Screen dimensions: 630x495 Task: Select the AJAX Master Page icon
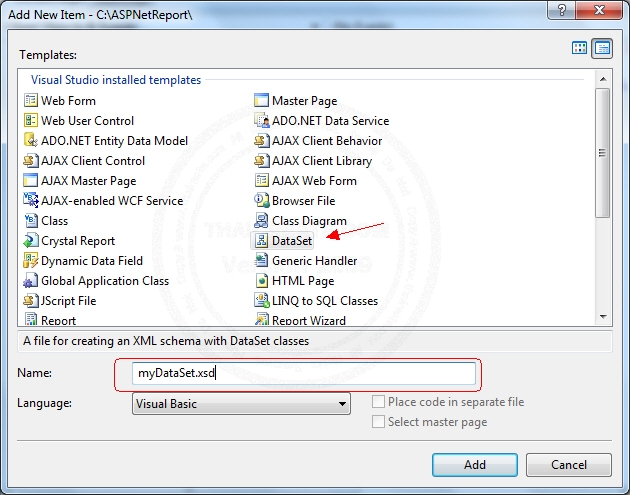click(x=31, y=180)
